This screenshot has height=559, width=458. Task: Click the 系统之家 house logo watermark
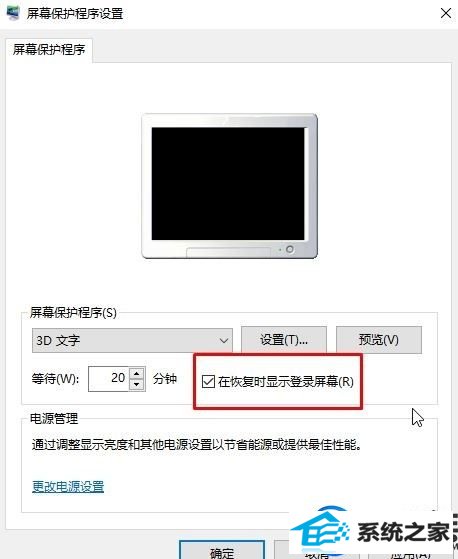(x=321, y=531)
